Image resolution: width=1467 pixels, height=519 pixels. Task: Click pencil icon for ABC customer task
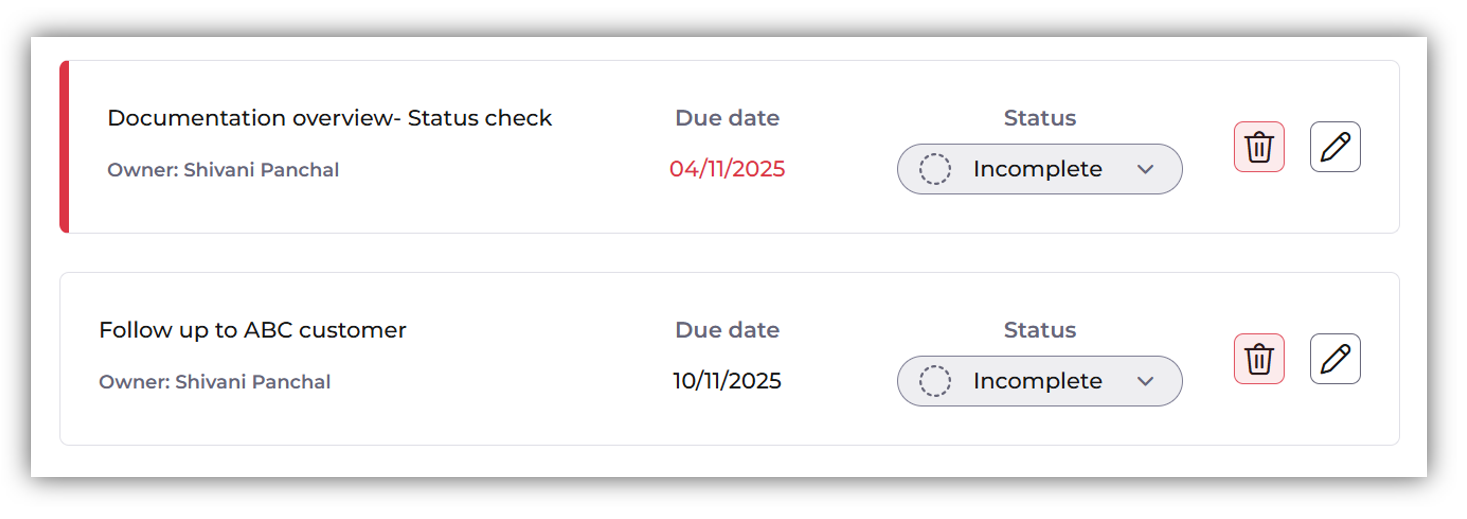[1335, 359]
